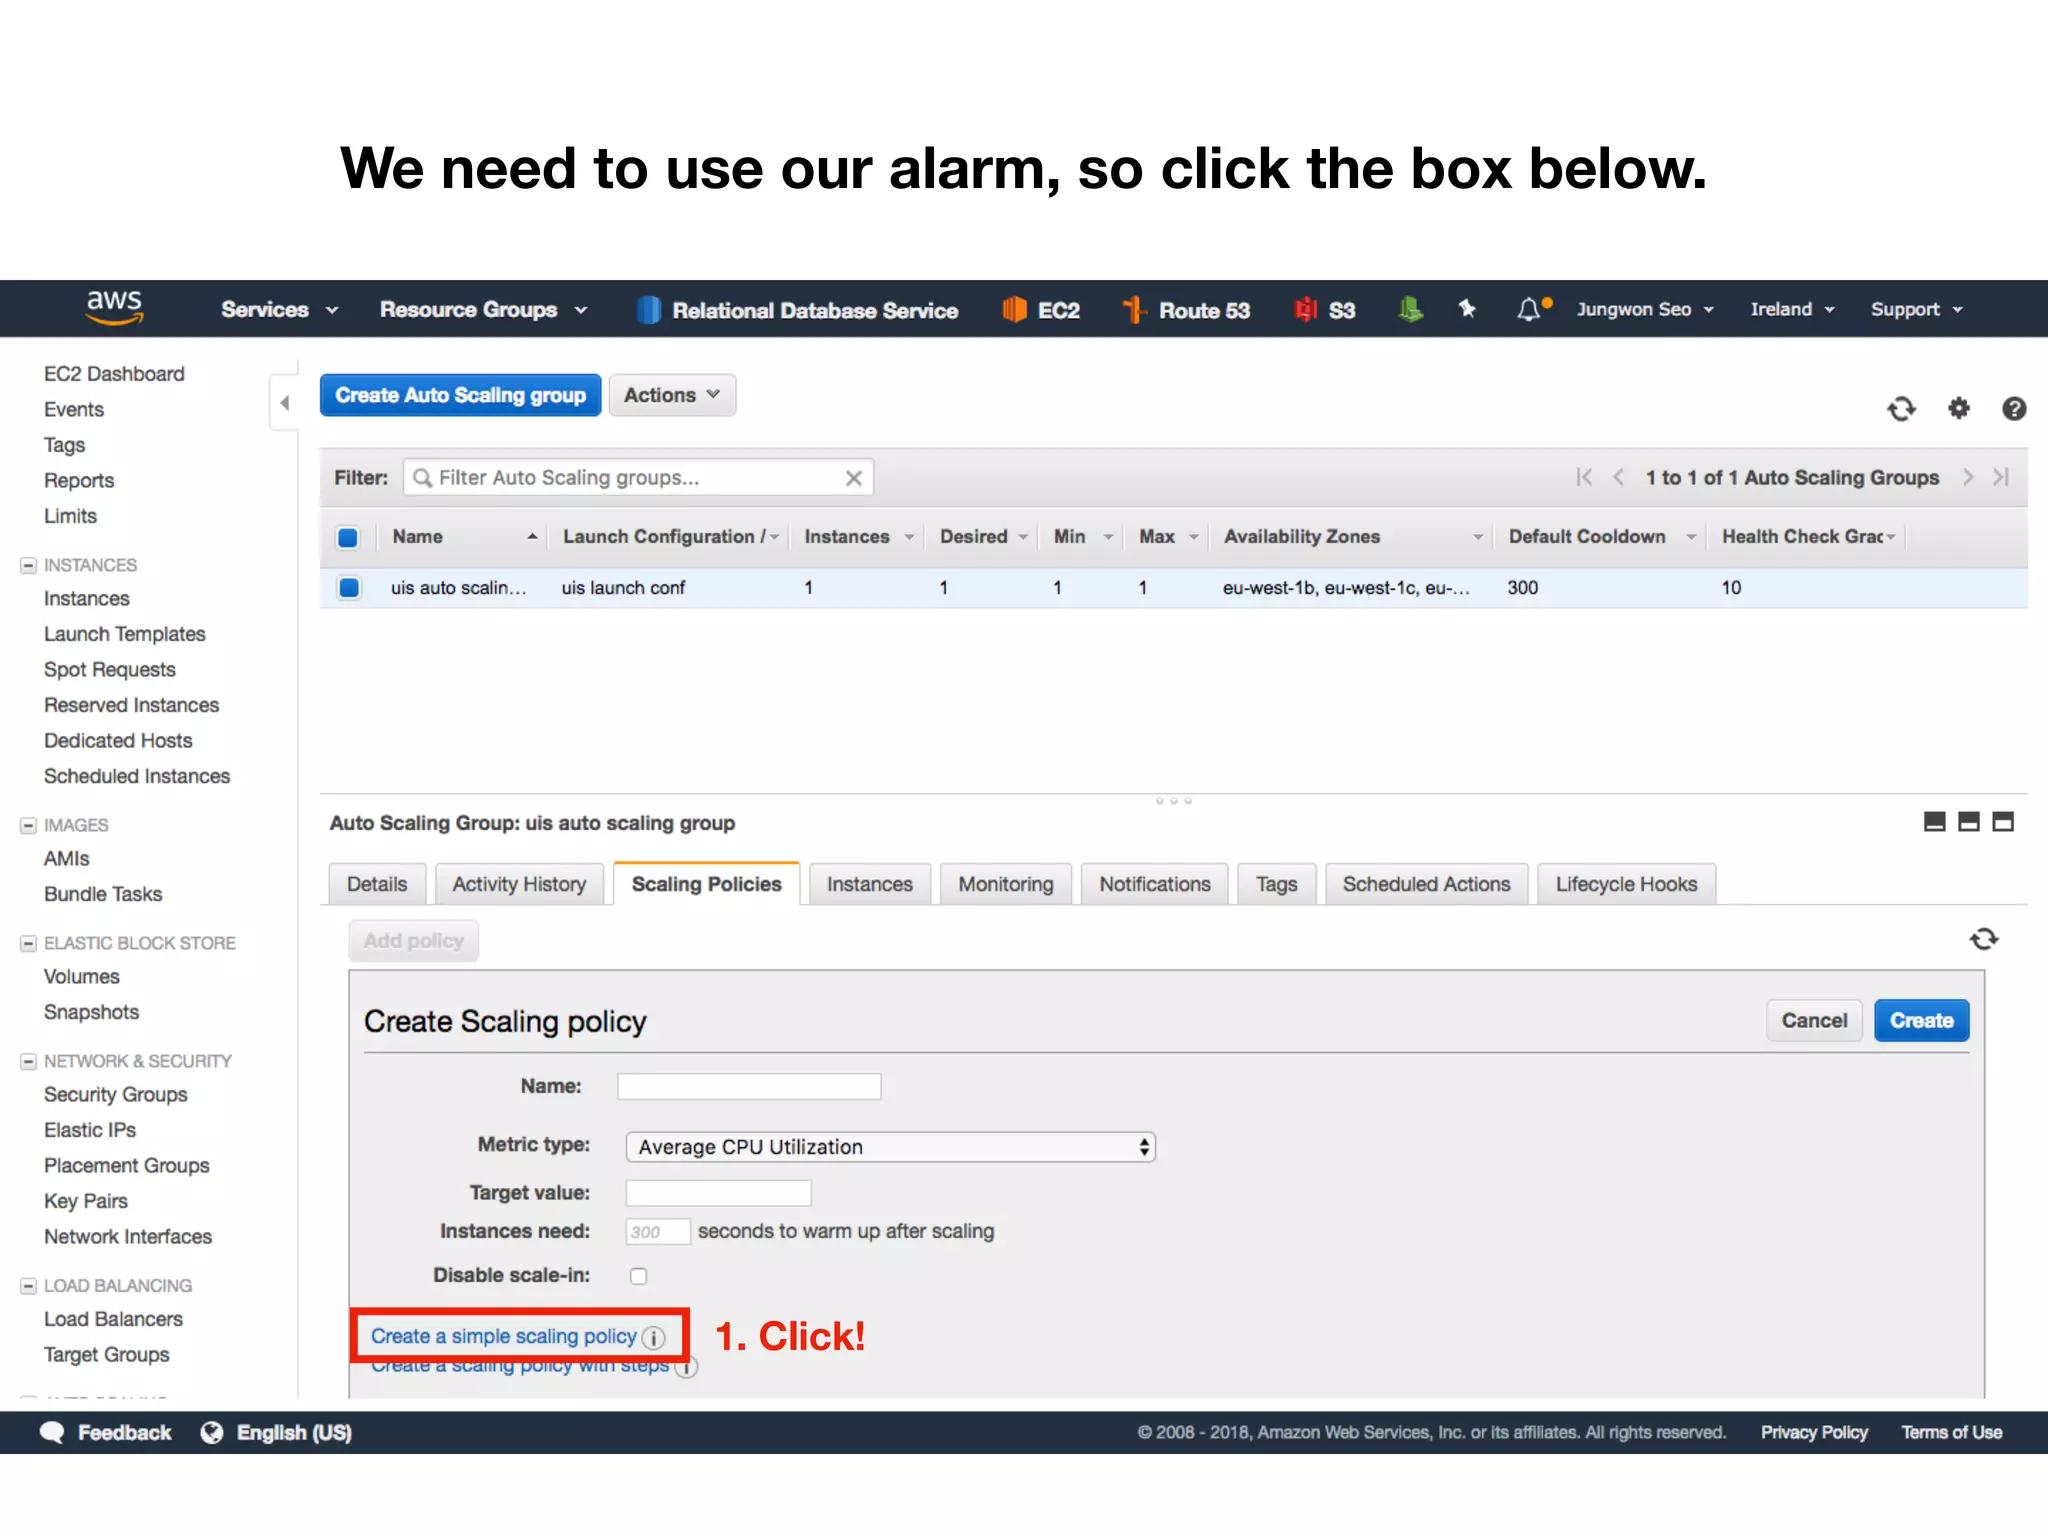Viewport: 2048px width, 1536px height.
Task: Collapse the left navigation sidebar arrow
Action: point(285,403)
